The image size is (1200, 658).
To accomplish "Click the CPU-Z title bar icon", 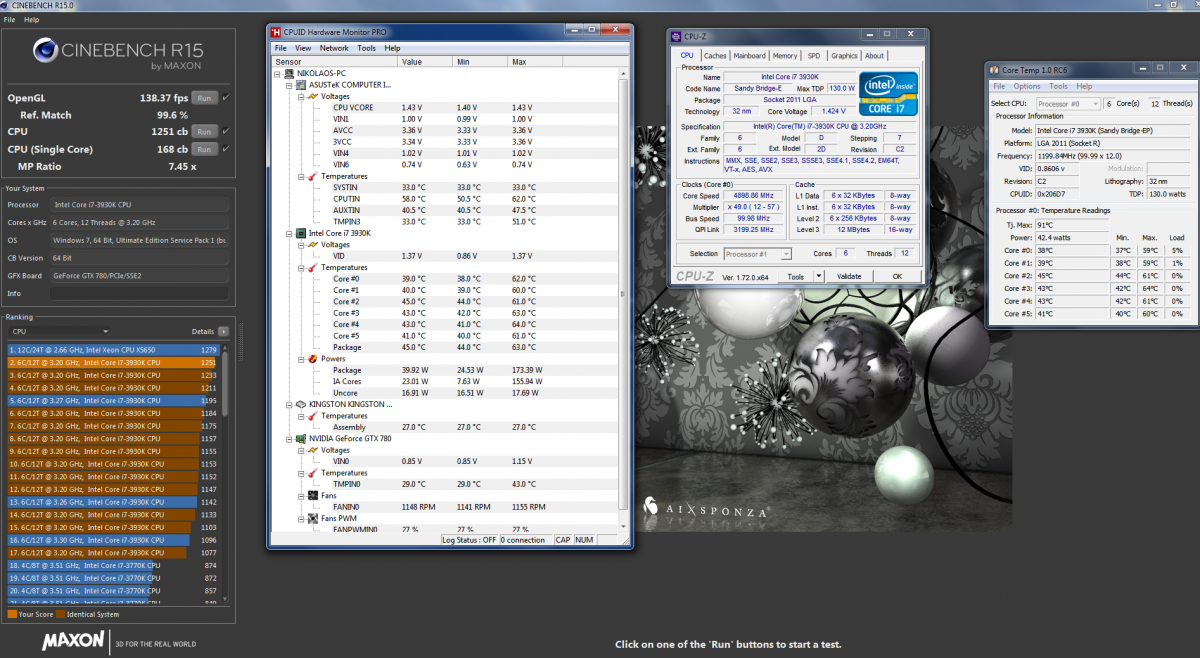I will pyautogui.click(x=678, y=35).
